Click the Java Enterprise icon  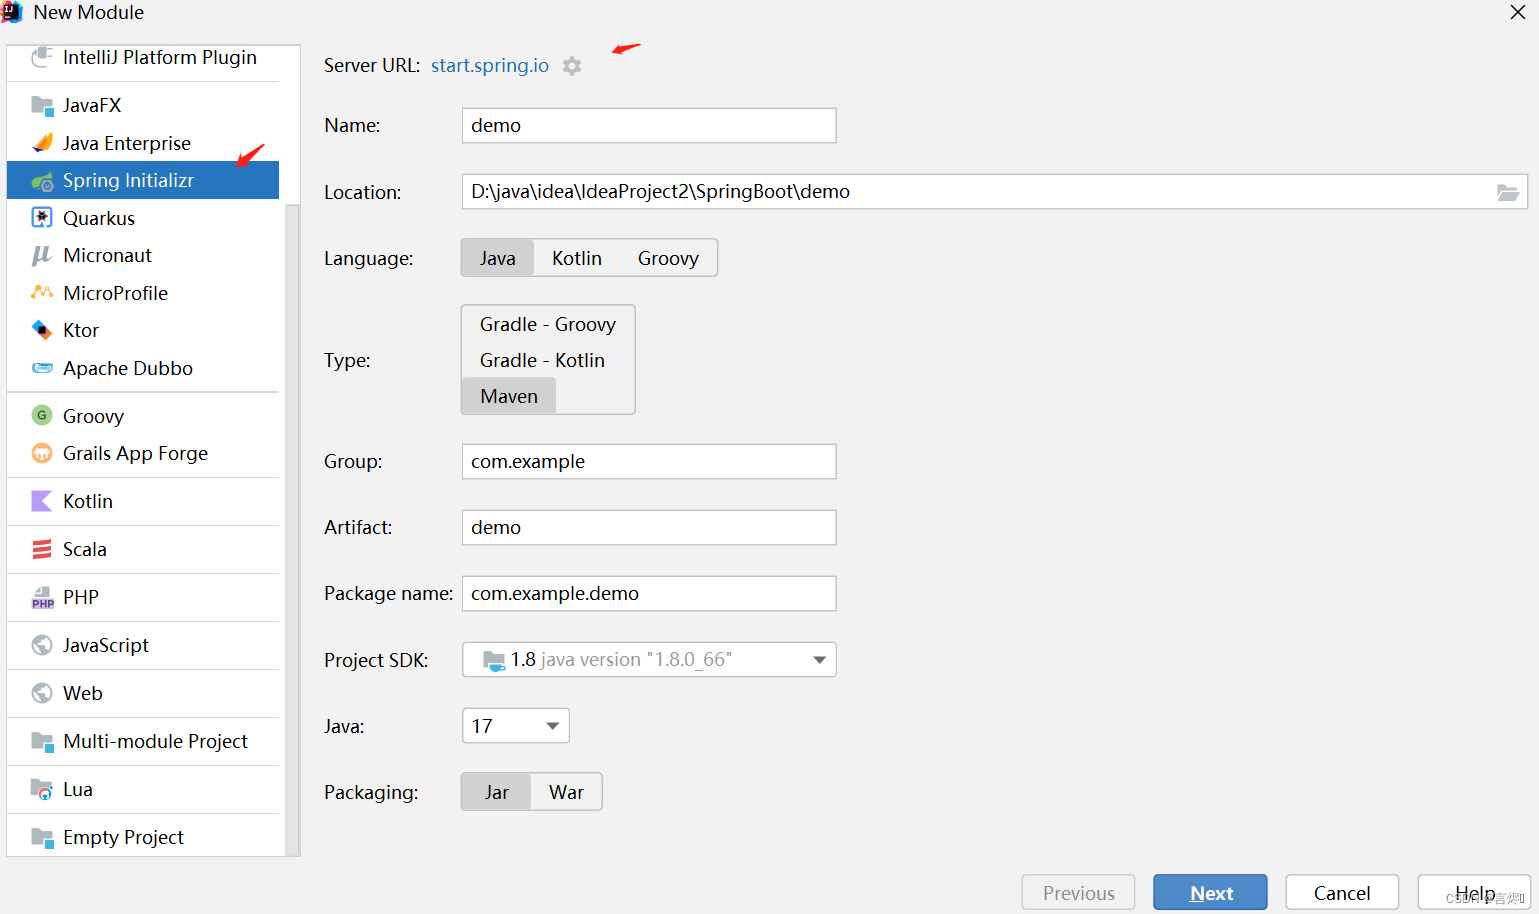pyautogui.click(x=42, y=143)
